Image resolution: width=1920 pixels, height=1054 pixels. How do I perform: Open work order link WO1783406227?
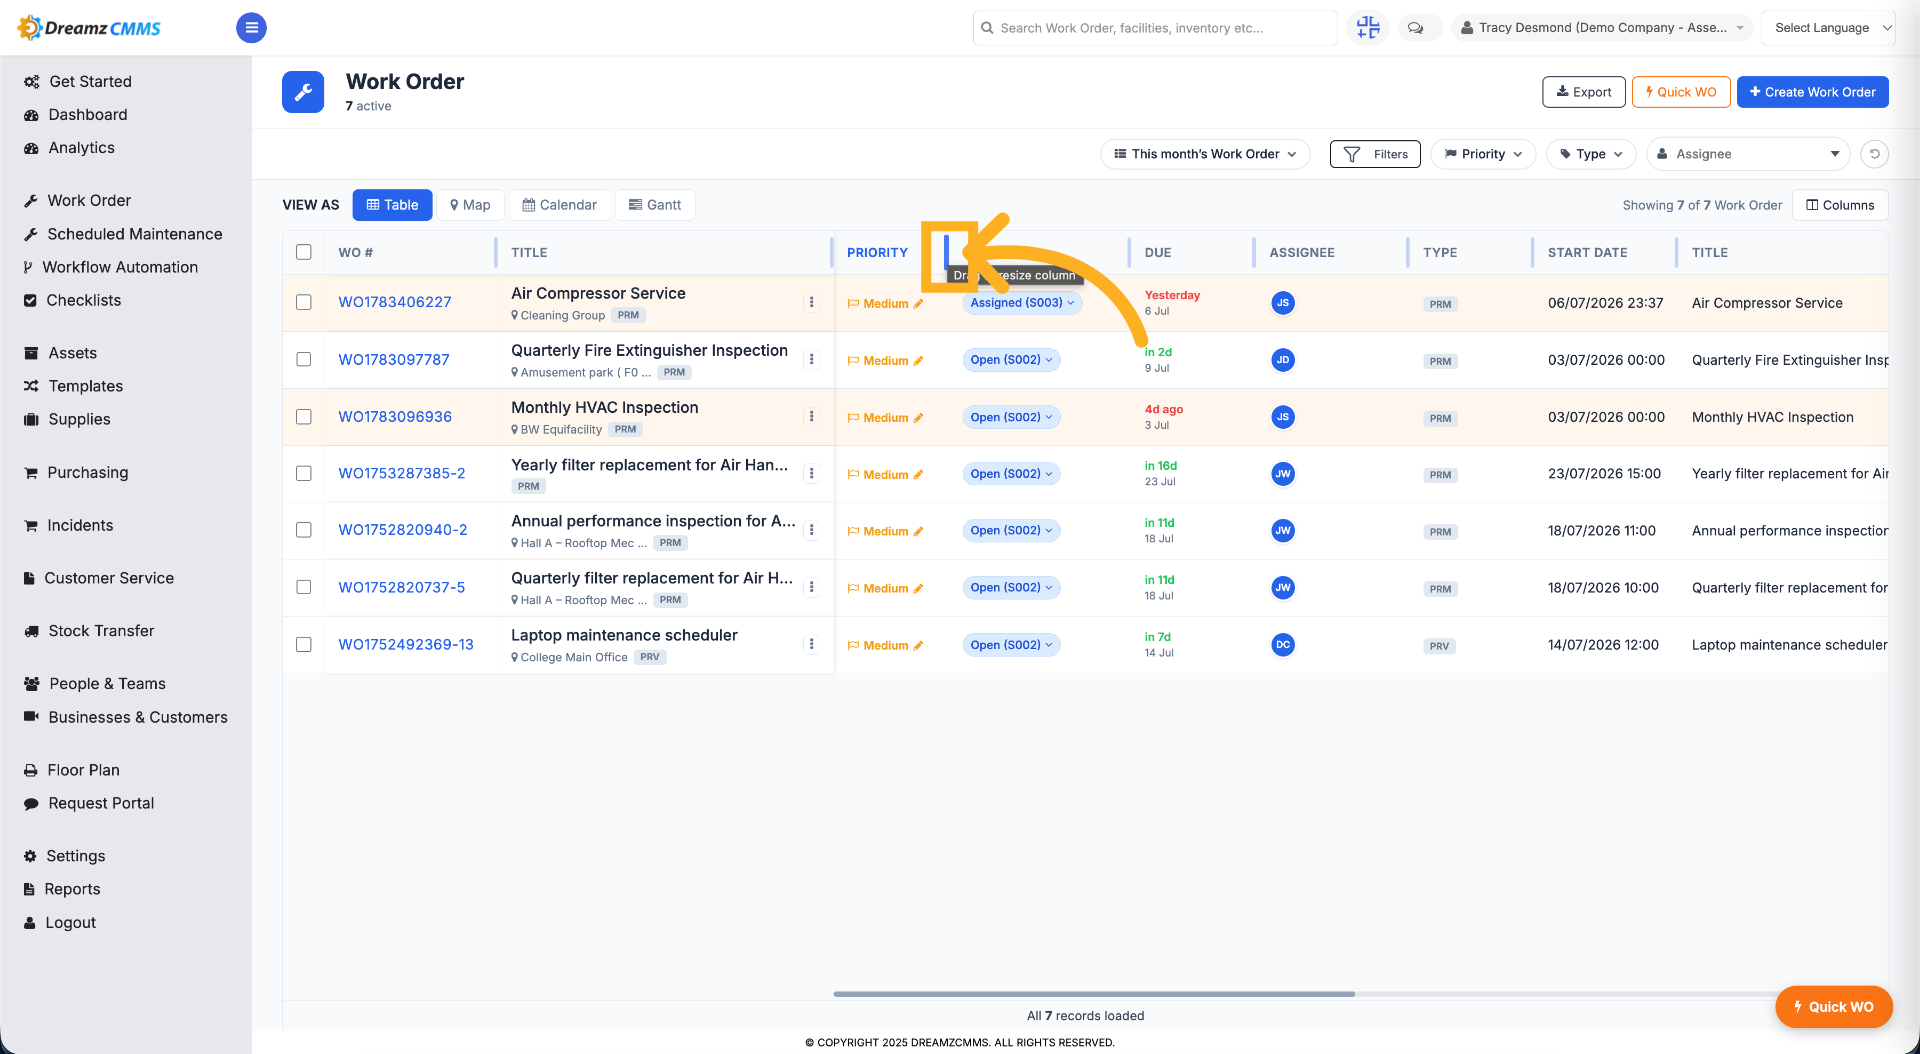tap(395, 302)
